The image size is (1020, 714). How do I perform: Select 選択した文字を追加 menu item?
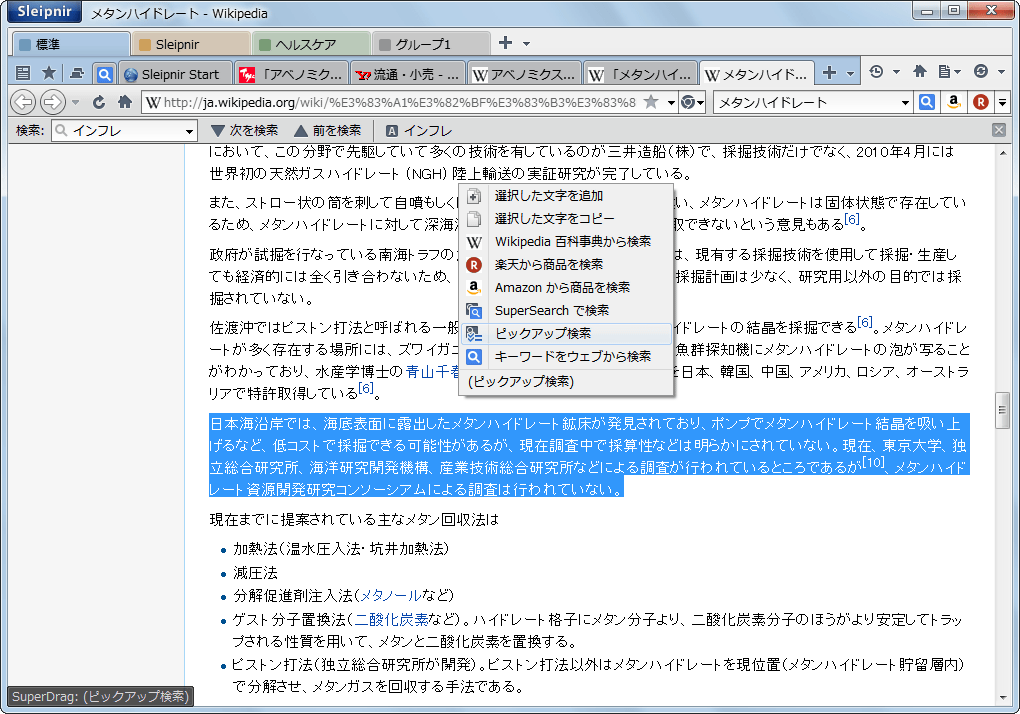click(x=566, y=196)
